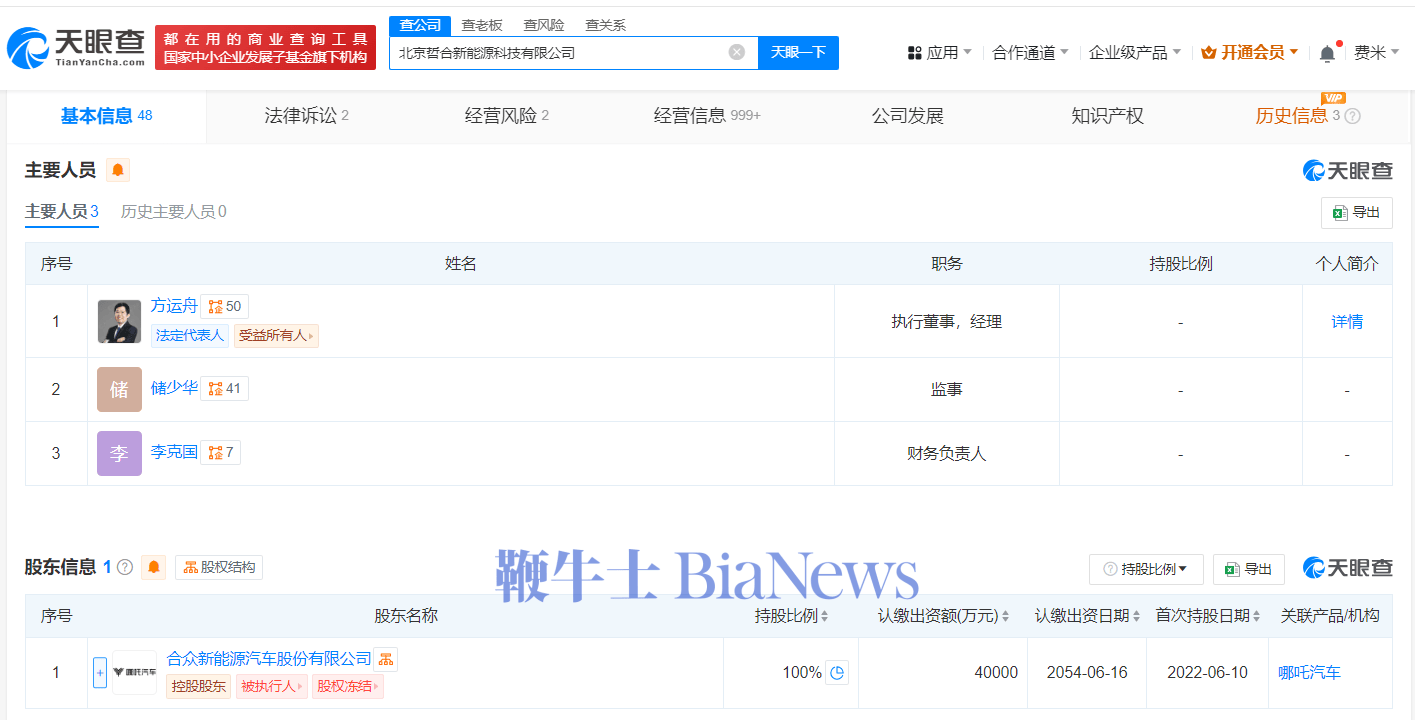Switch to 经营信息 tab
This screenshot has width=1415, height=720.
(707, 116)
